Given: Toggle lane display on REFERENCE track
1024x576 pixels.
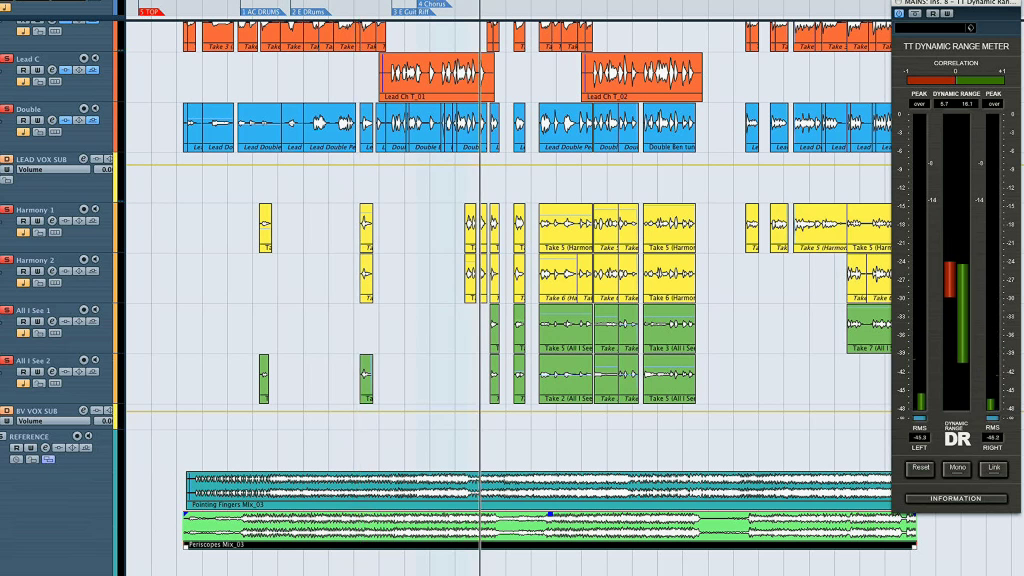Looking at the screenshot, I should (48, 459).
